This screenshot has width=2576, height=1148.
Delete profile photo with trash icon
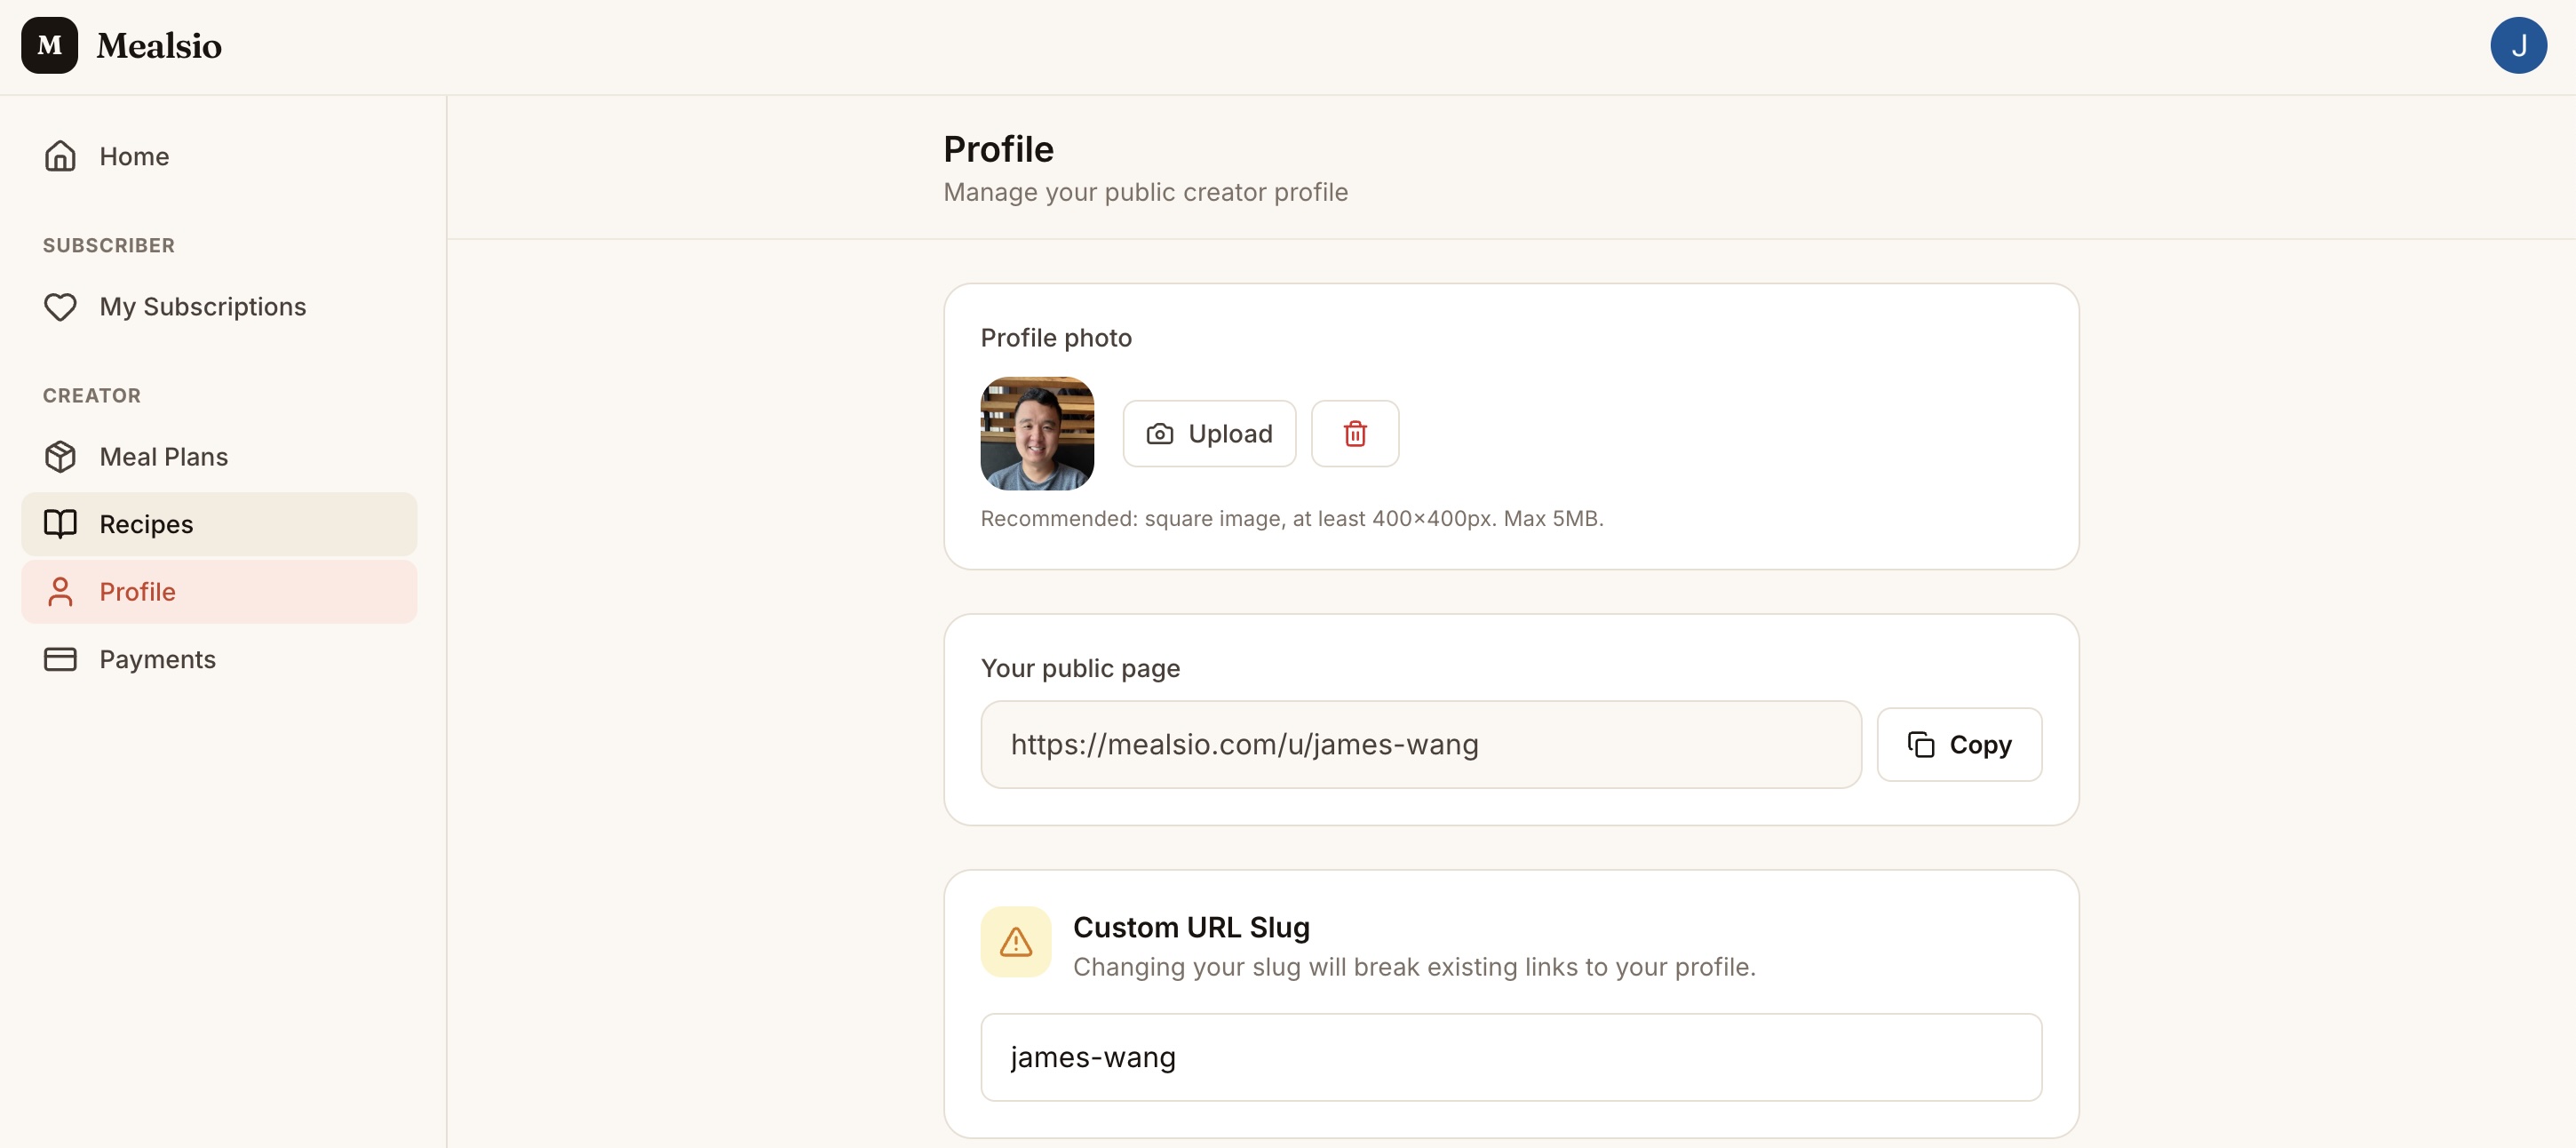point(1355,433)
